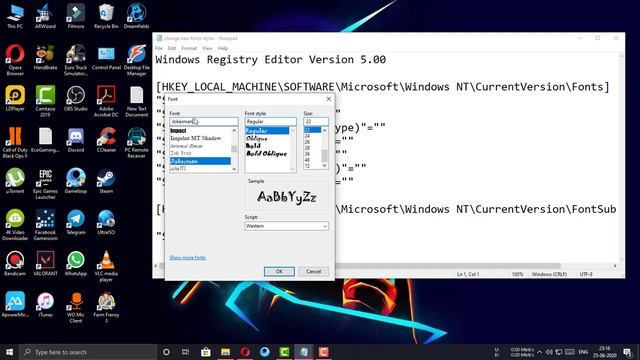Click Notepad horizontal scroll right arrow
The height and width of the screenshot is (360, 640).
(x=615, y=266)
